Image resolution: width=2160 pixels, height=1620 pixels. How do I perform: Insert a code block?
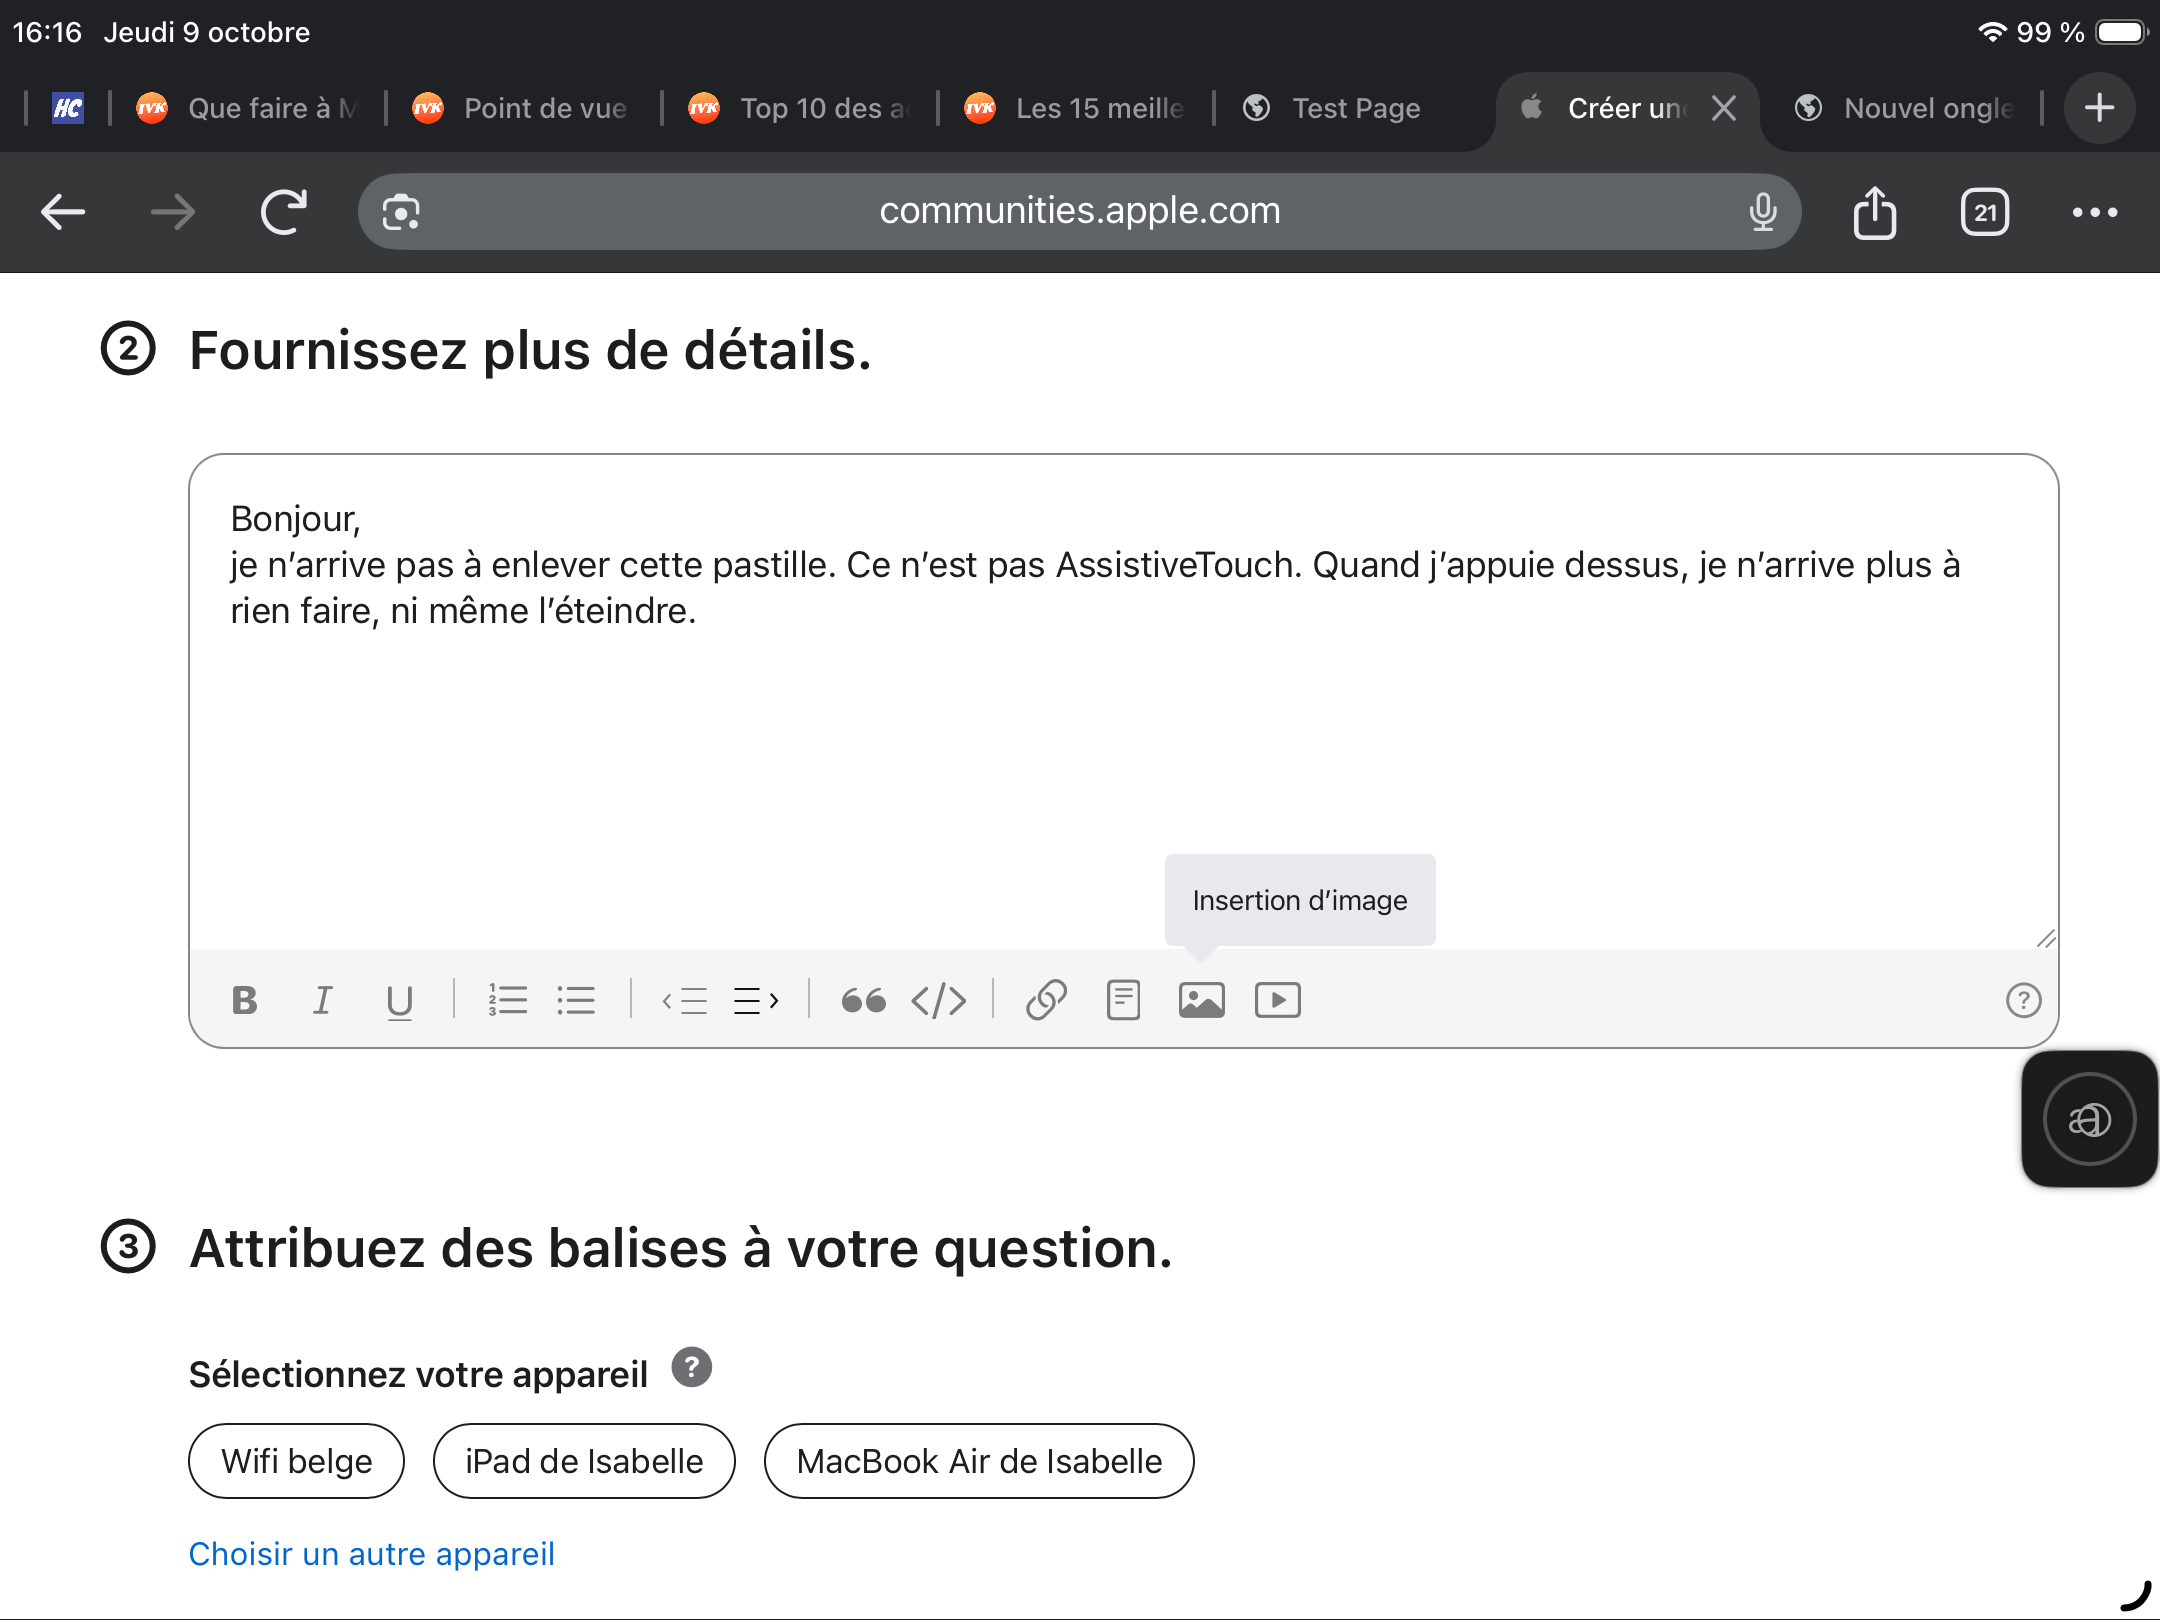pos(939,1000)
